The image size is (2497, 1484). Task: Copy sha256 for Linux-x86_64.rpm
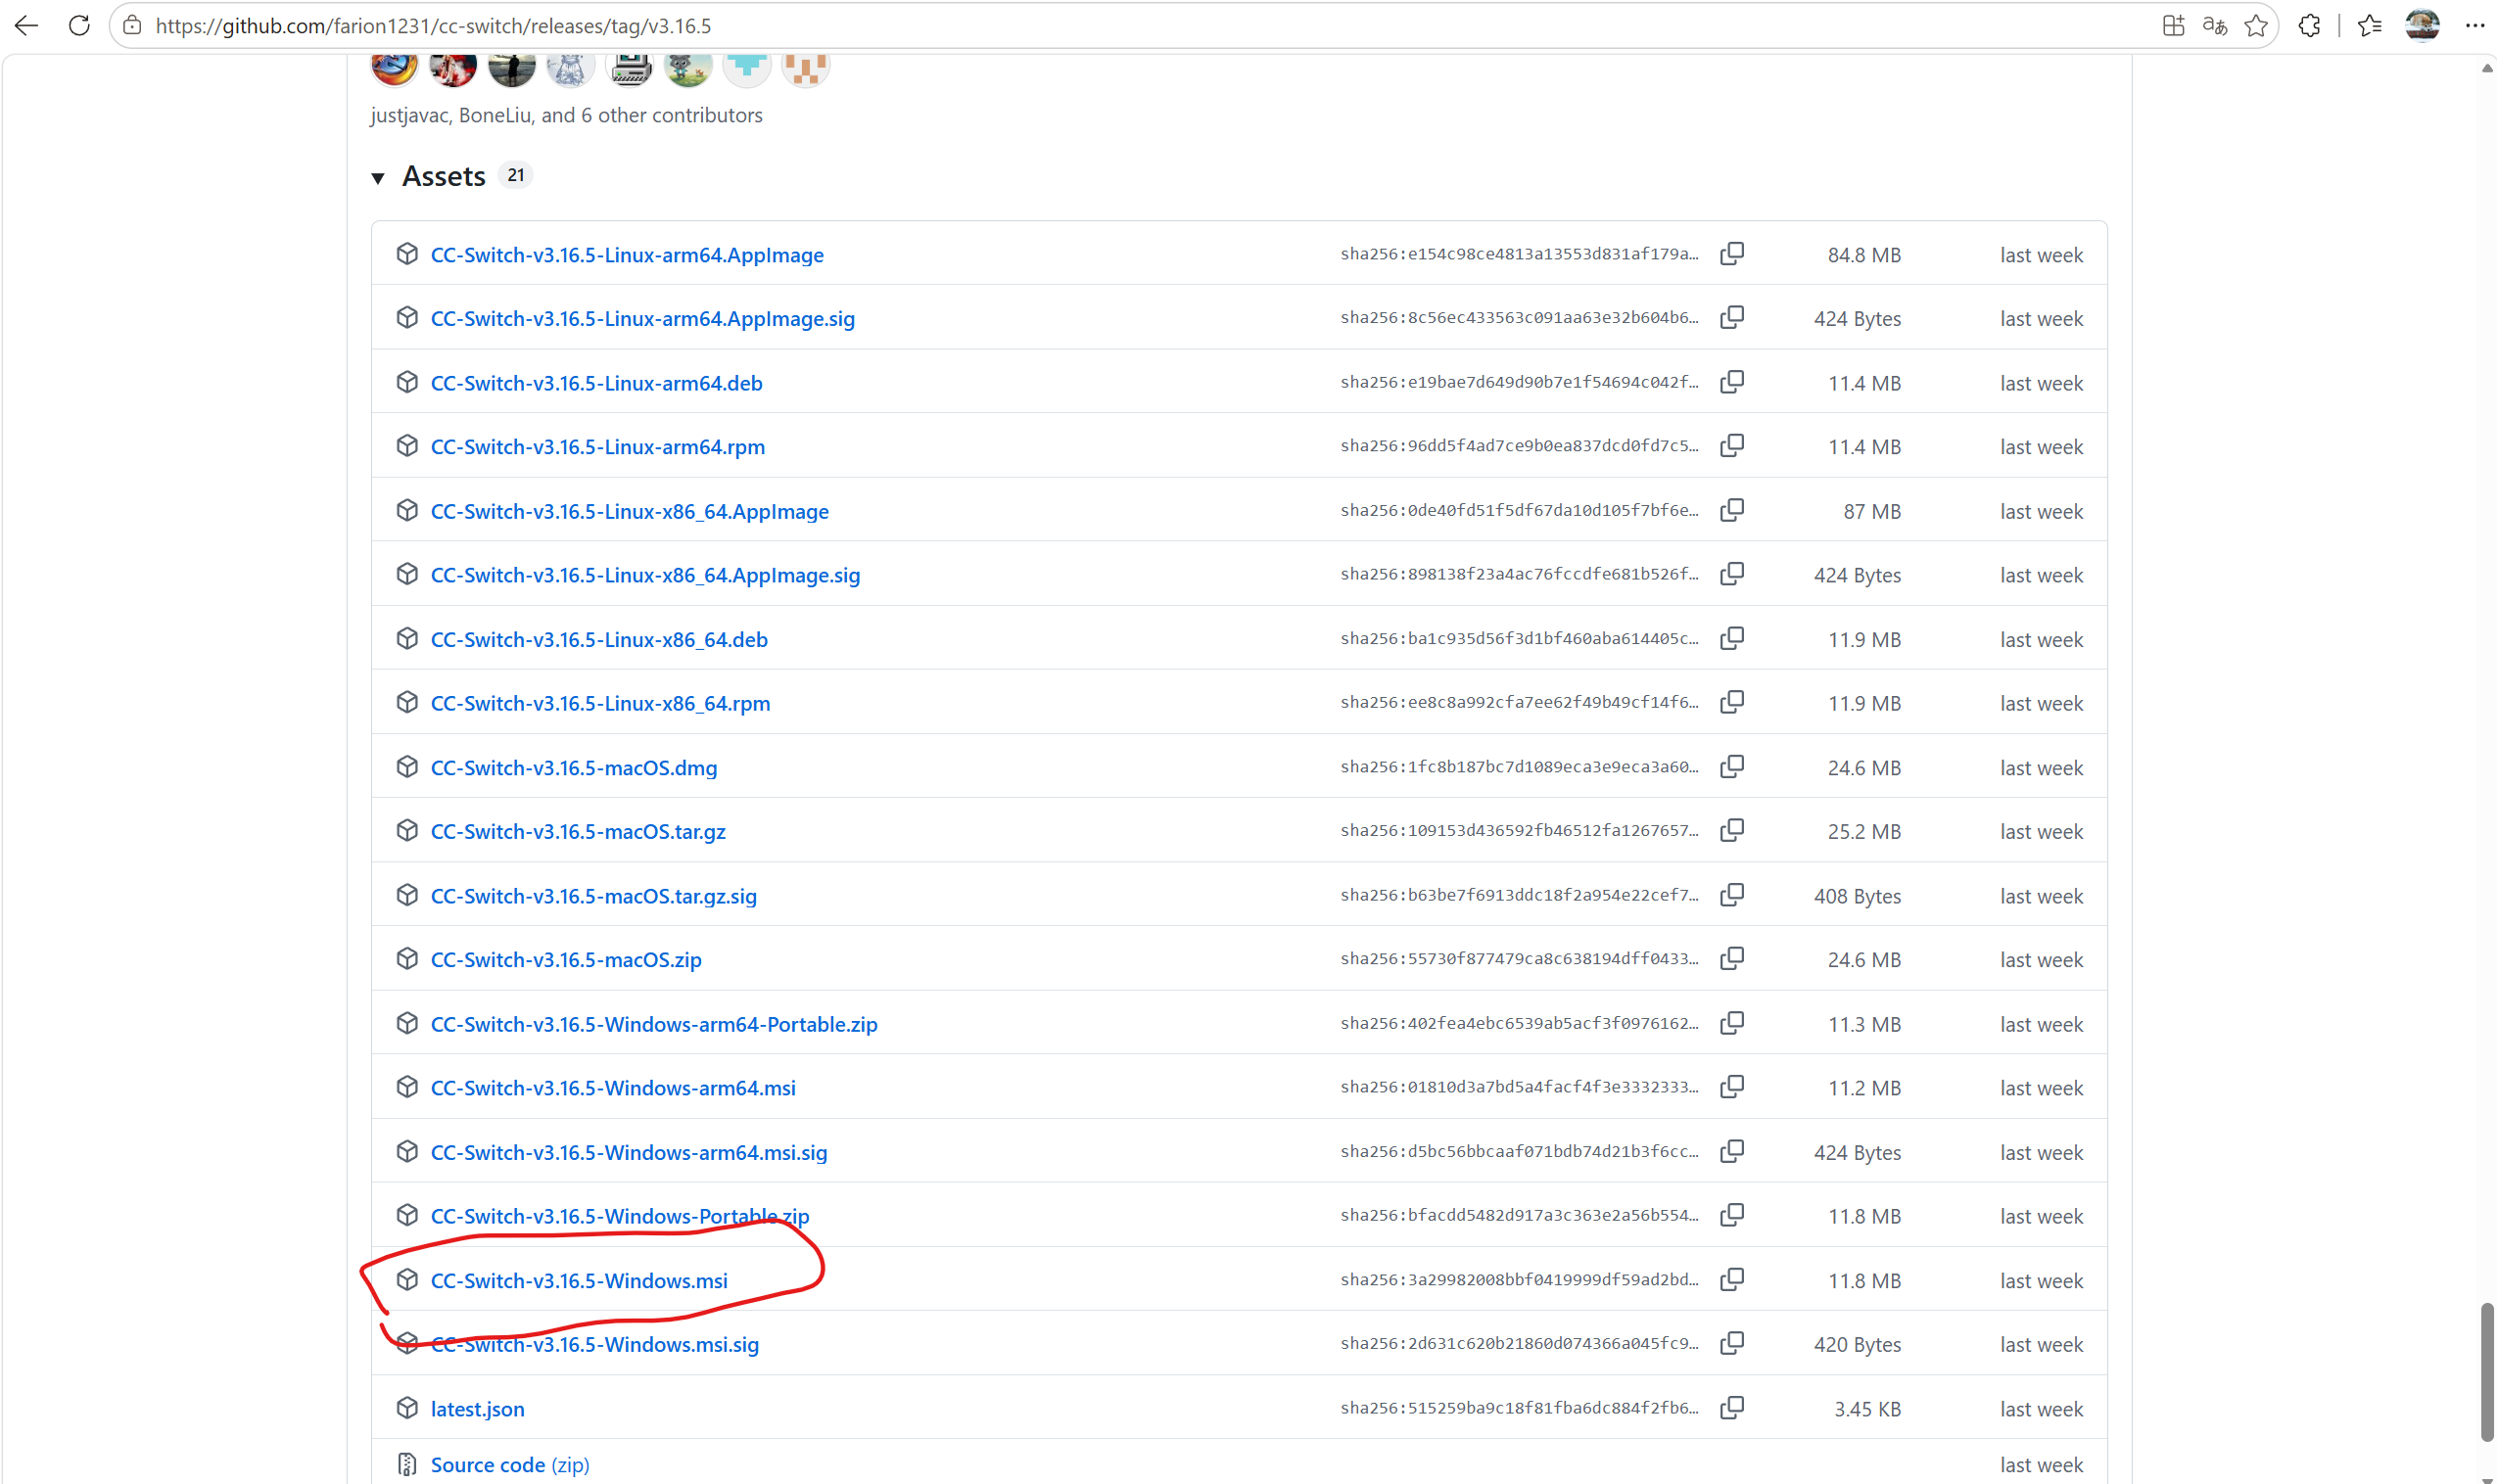pyautogui.click(x=1732, y=702)
